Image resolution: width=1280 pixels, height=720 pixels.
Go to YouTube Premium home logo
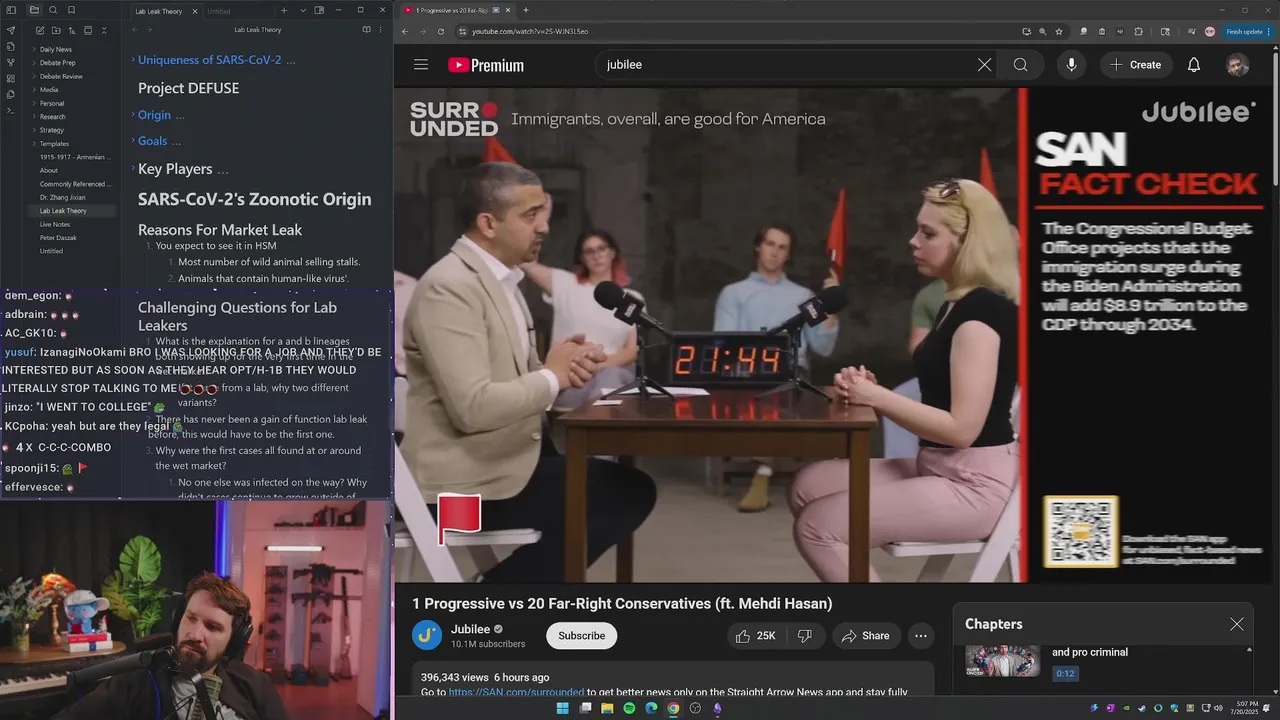[x=486, y=65]
